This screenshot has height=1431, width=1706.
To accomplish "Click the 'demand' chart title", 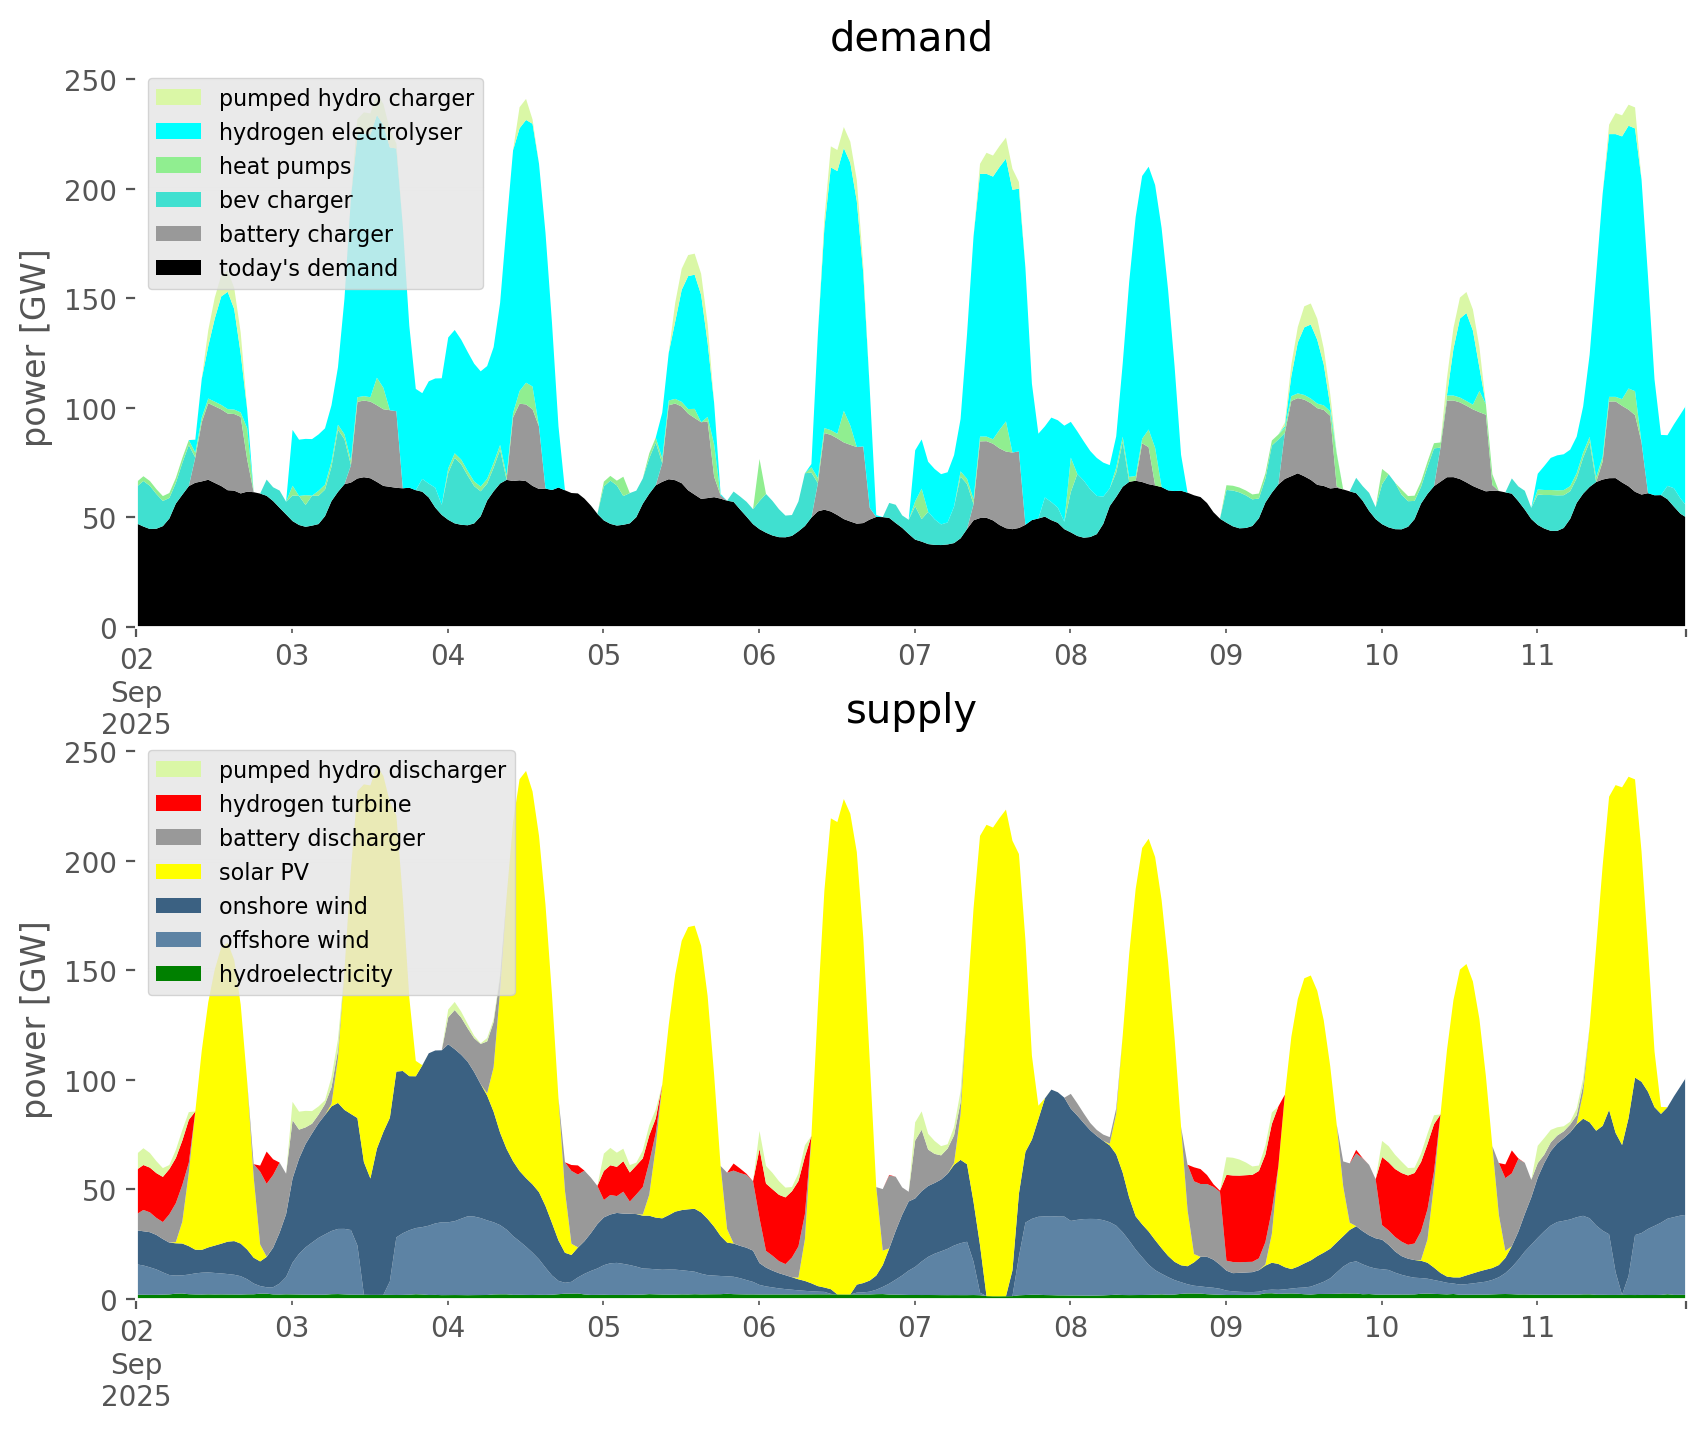I will coord(910,38).
